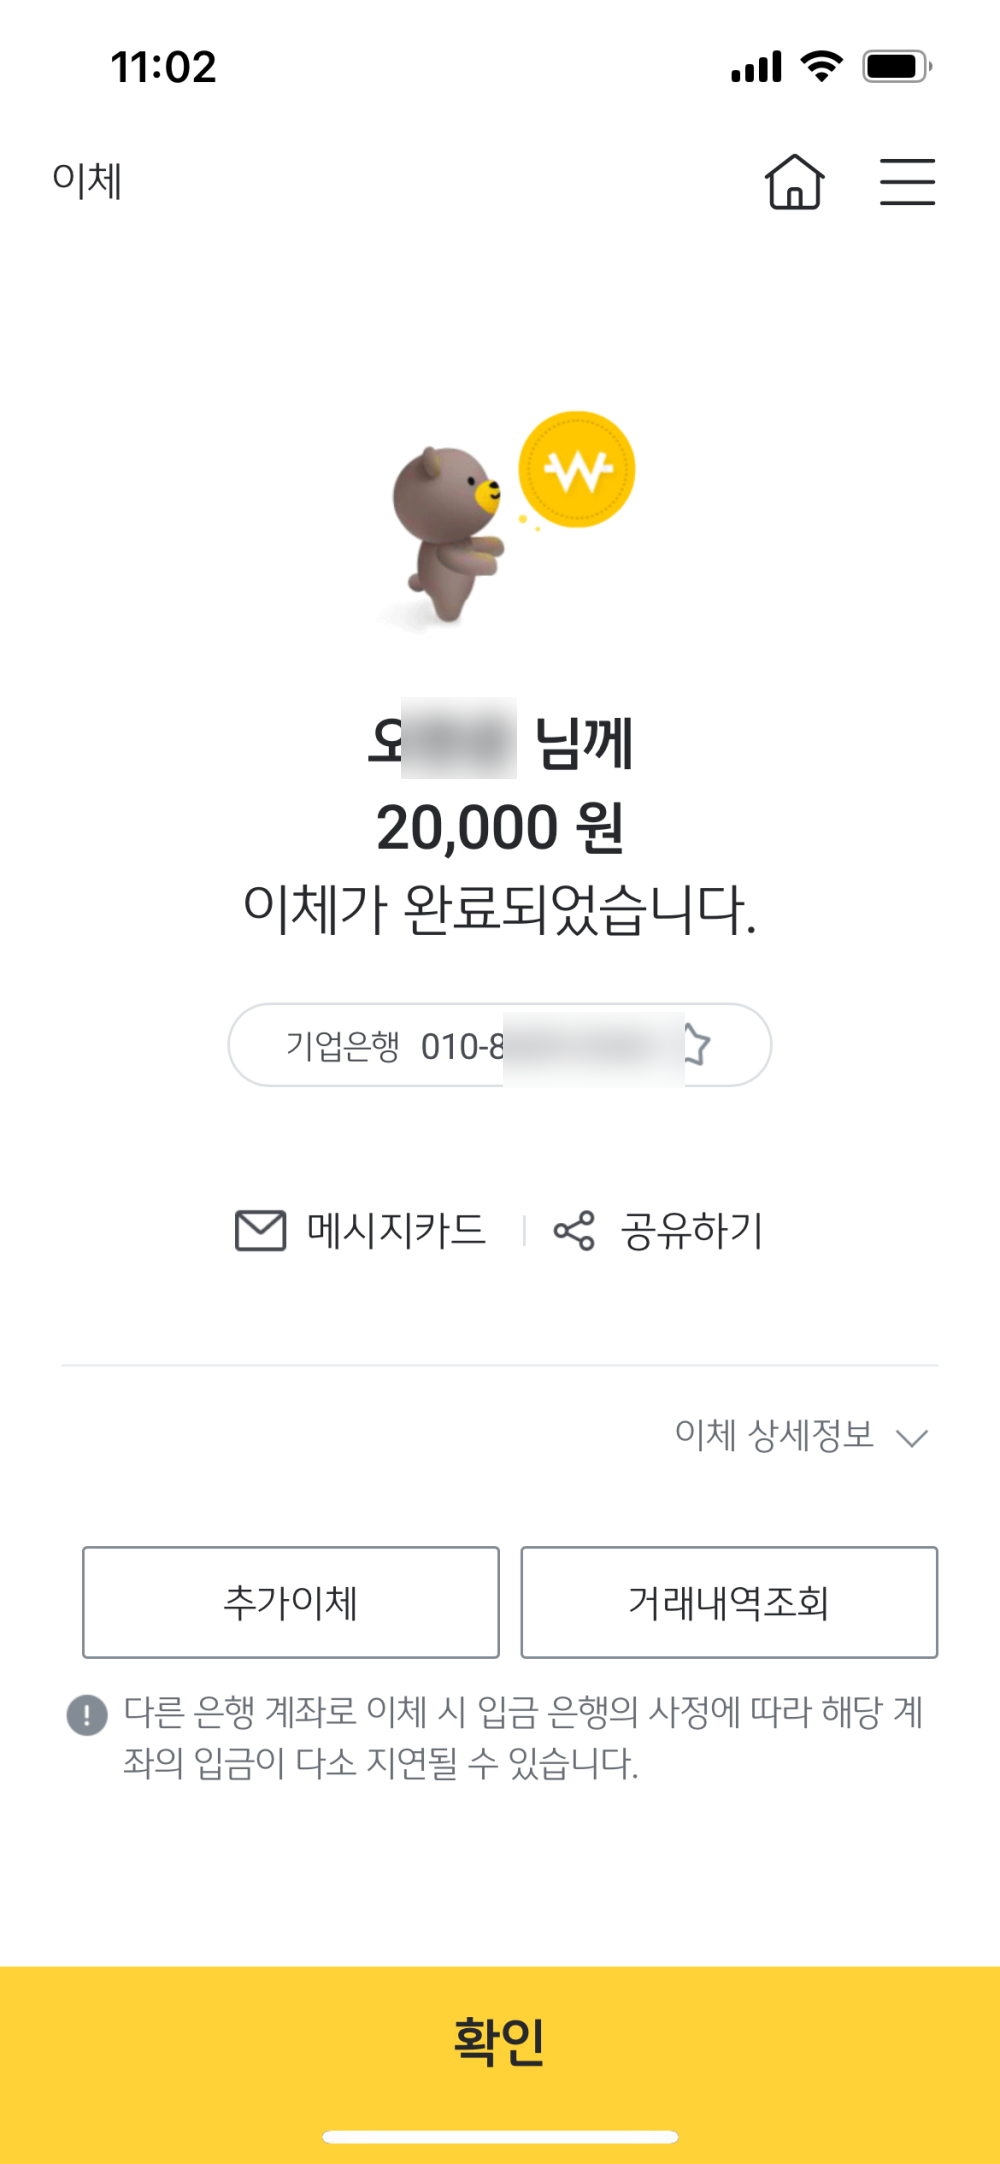Select the 메시지카드 option
The width and height of the screenshot is (1000, 2164).
[396, 1230]
